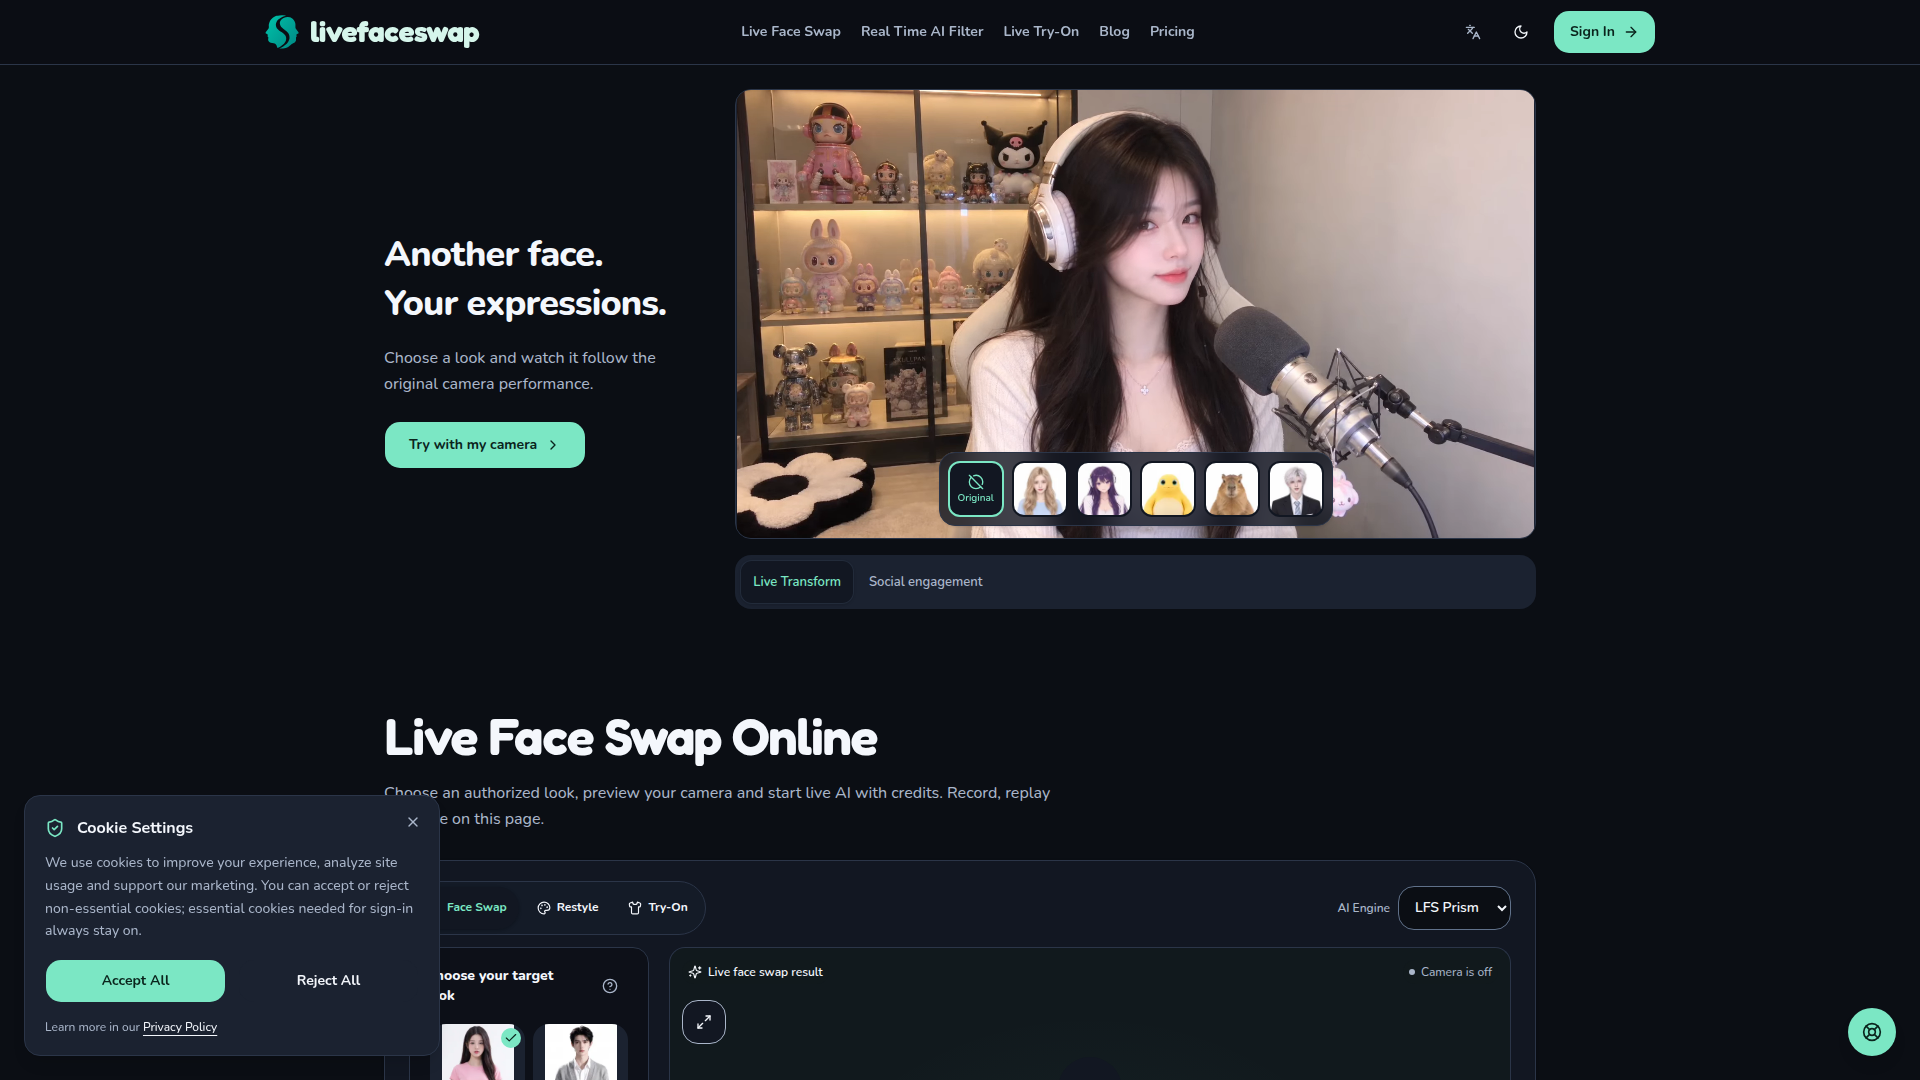
Task: Accept all cookies
Action: (x=135, y=981)
